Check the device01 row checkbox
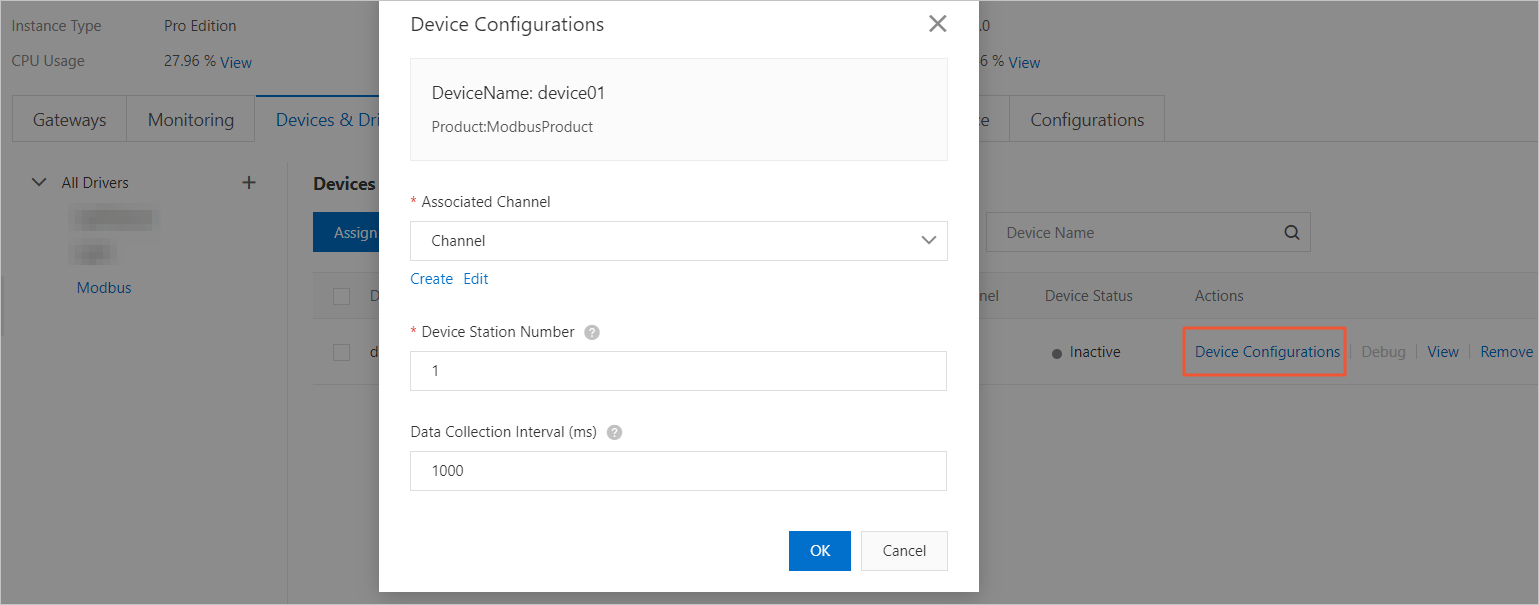Image resolution: width=1539 pixels, height=605 pixels. click(341, 351)
